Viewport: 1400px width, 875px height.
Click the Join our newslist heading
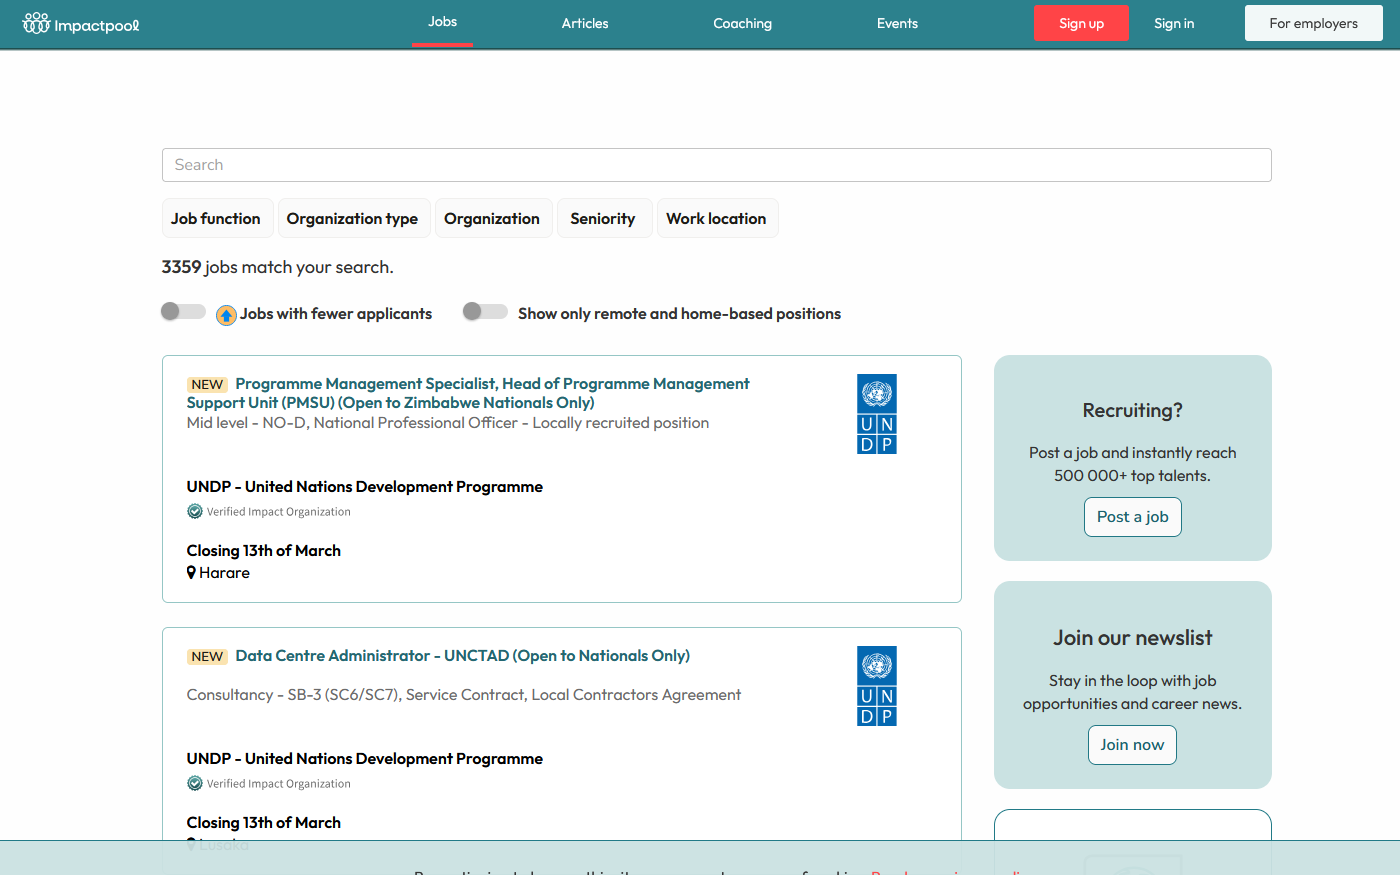[1133, 638]
